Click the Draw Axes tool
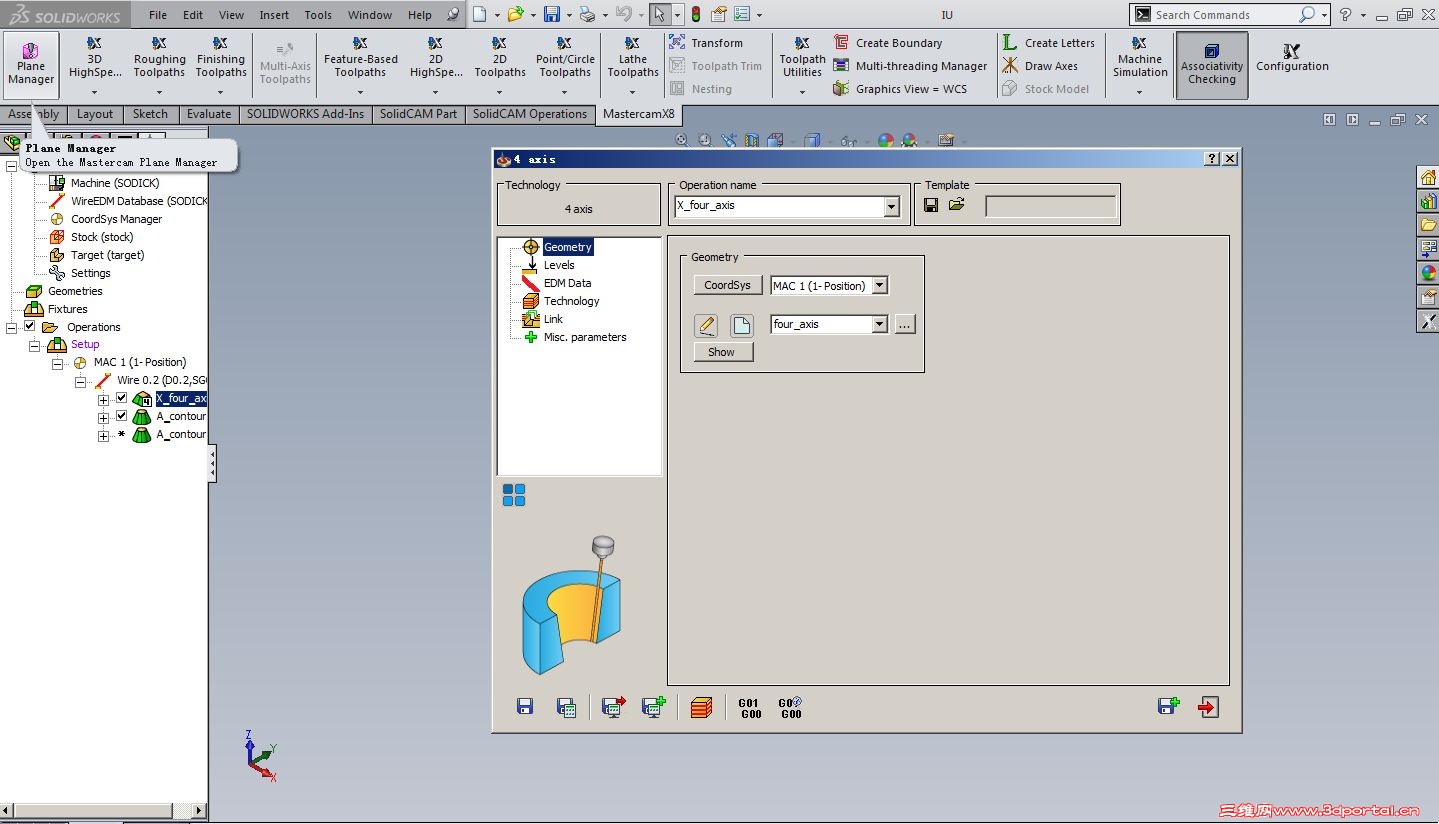 click(x=1040, y=66)
